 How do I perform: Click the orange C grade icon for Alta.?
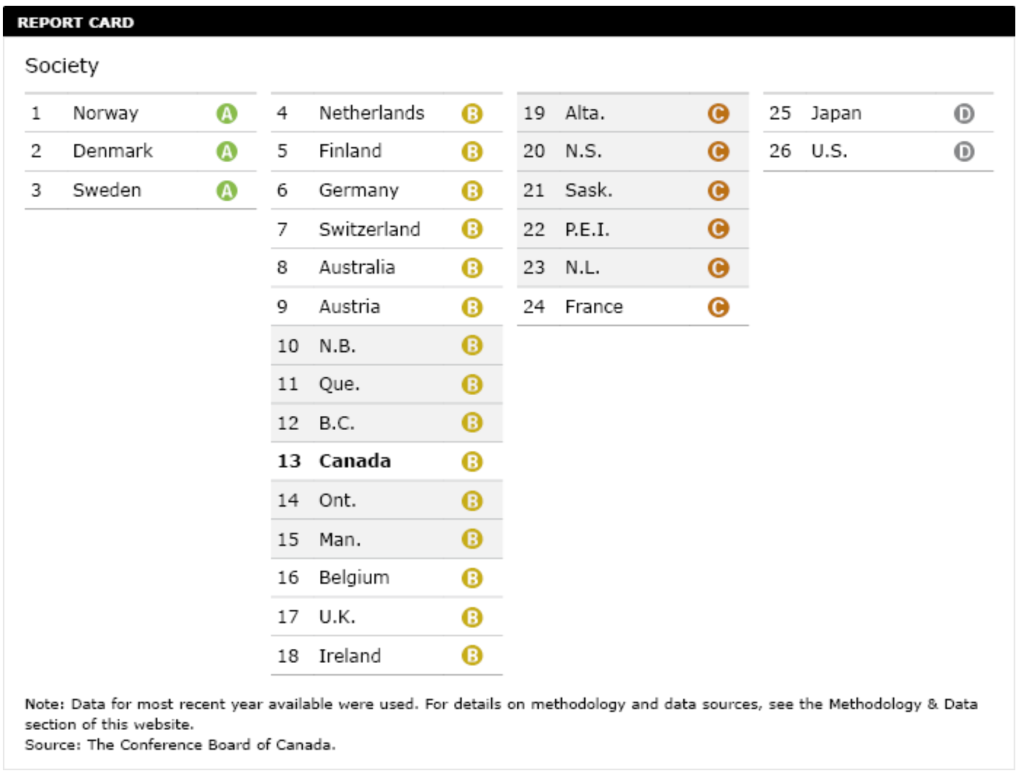tap(717, 114)
